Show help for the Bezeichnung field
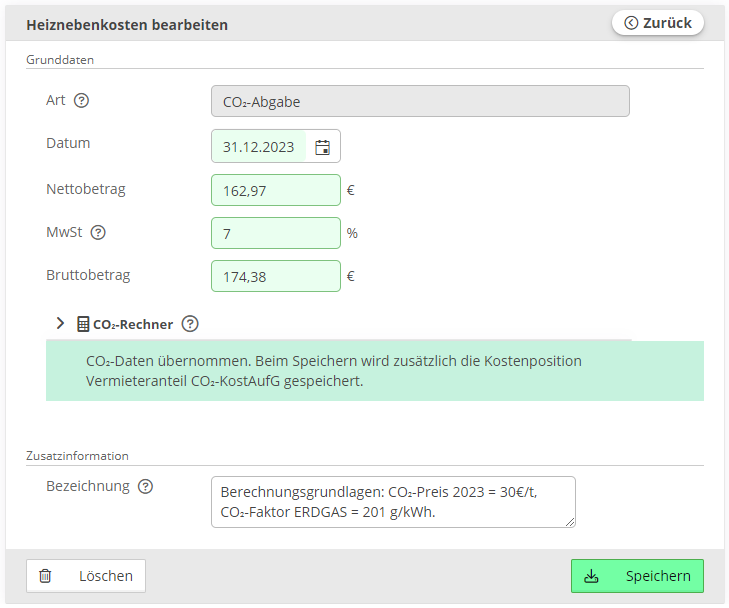729x608 pixels. coord(146,487)
